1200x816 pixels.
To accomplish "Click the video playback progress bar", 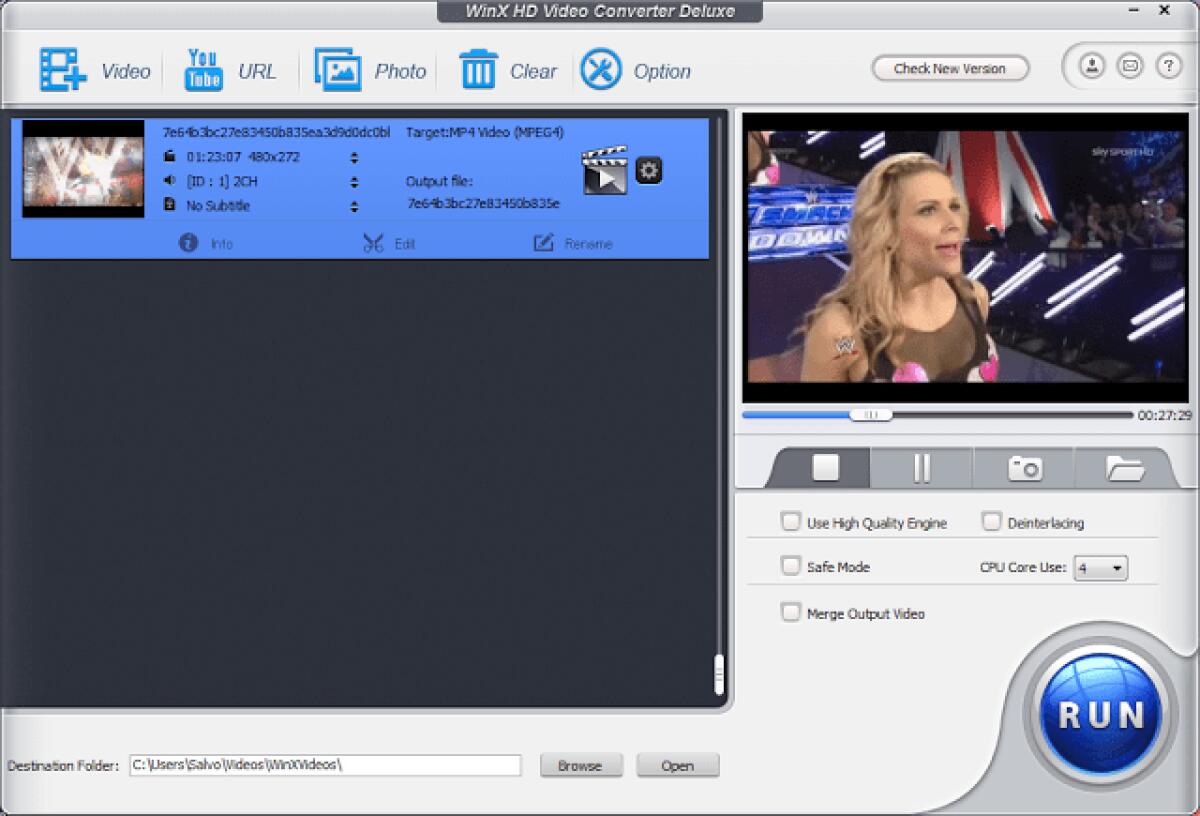I will [x=870, y=414].
